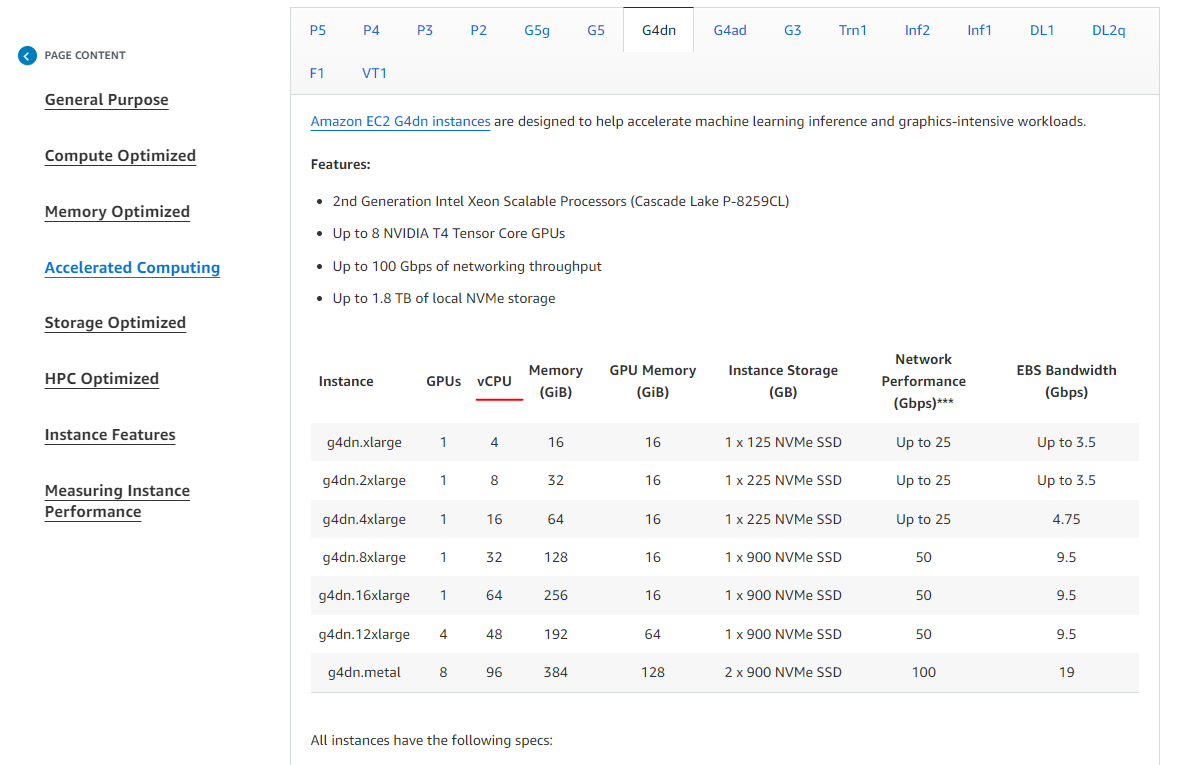Go to General Purpose section
Viewport: 1182px width, 765px height.
pos(106,100)
